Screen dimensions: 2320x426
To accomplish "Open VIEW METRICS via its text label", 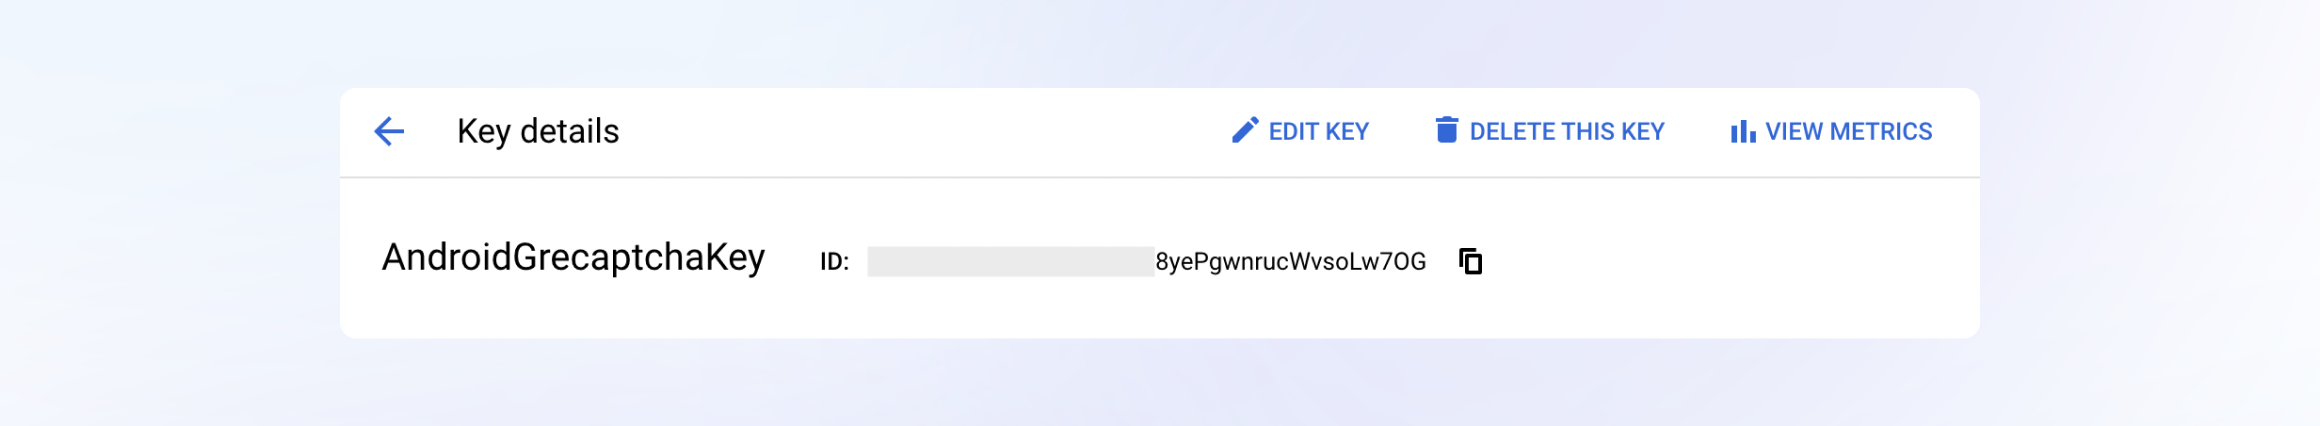I will point(1848,131).
